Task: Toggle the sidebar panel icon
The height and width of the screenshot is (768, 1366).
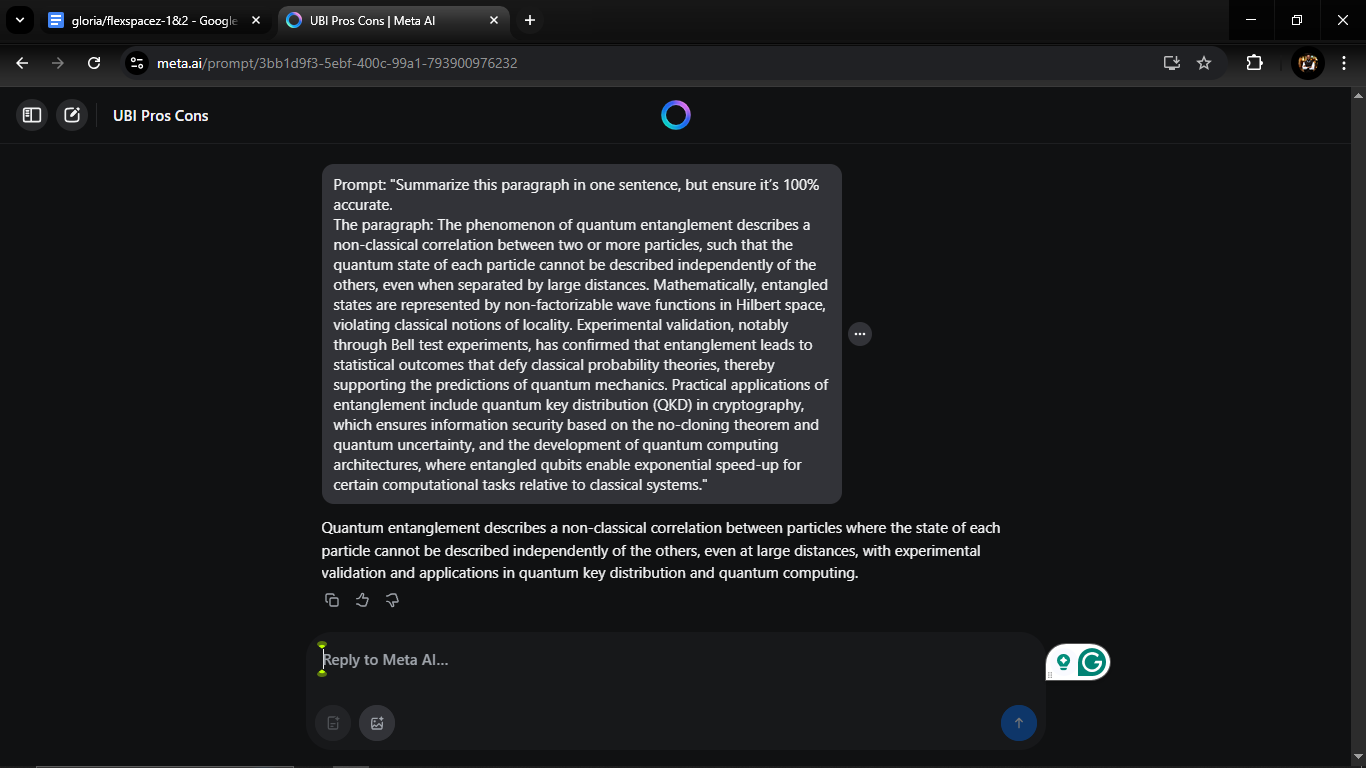Action: 32,115
